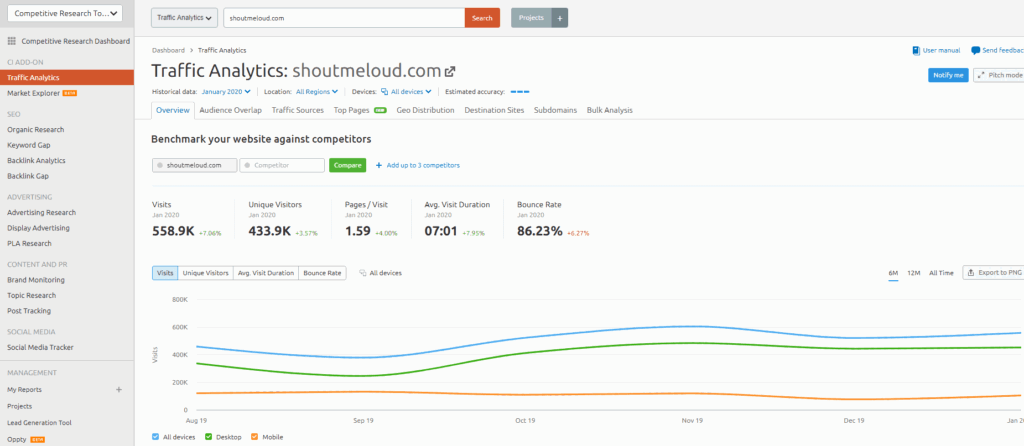Open the Traffic Analytics tool dropdown
Image resolution: width=1024 pixels, height=446 pixels.
coord(184,18)
